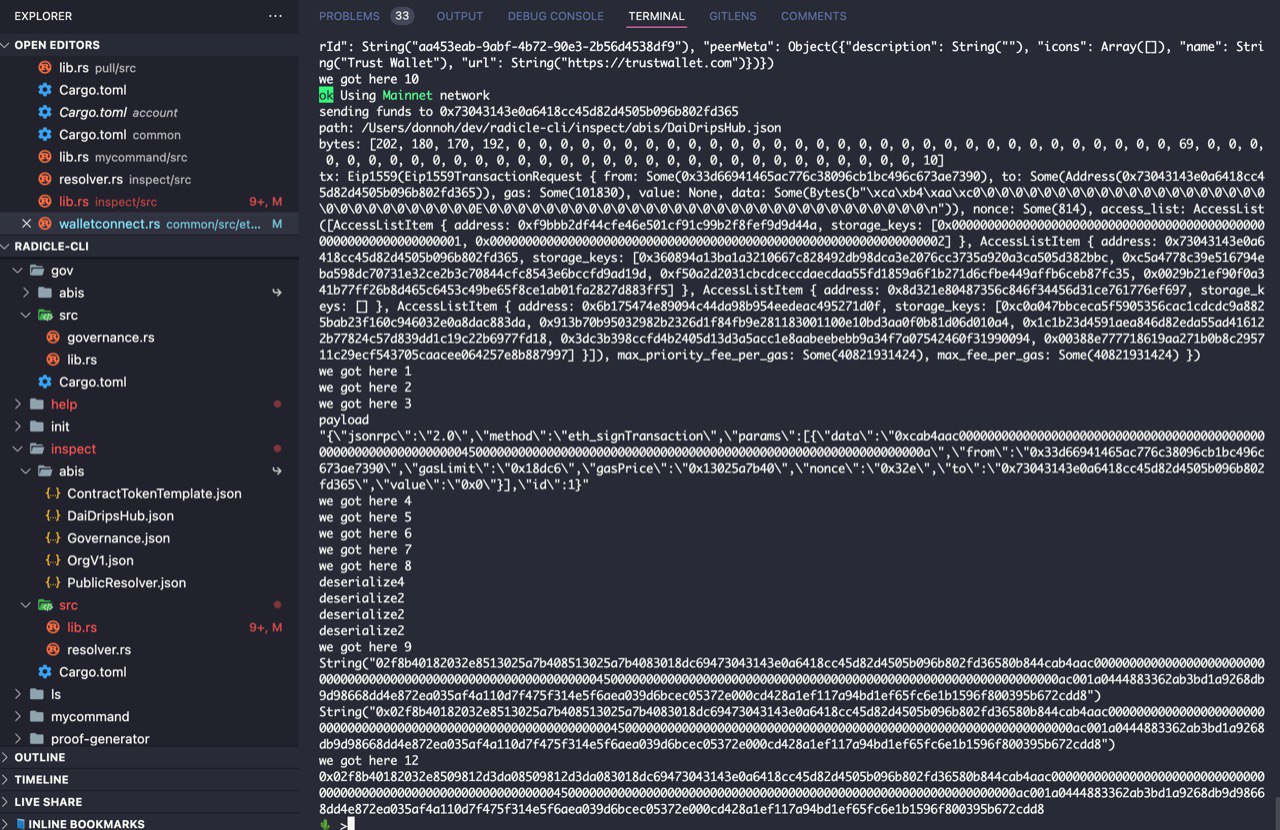Expand the mycommand folder
Viewport: 1280px width, 830px height.
point(17,716)
